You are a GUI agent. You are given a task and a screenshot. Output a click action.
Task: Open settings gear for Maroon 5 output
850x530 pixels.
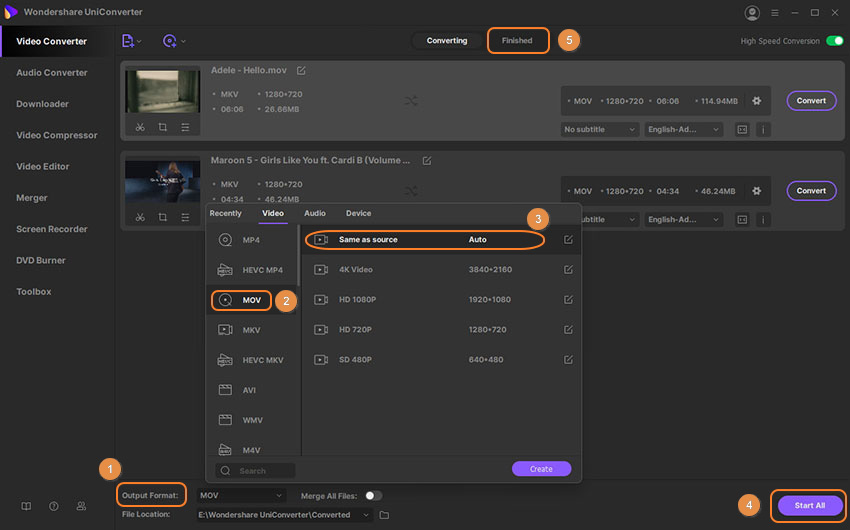pos(757,191)
